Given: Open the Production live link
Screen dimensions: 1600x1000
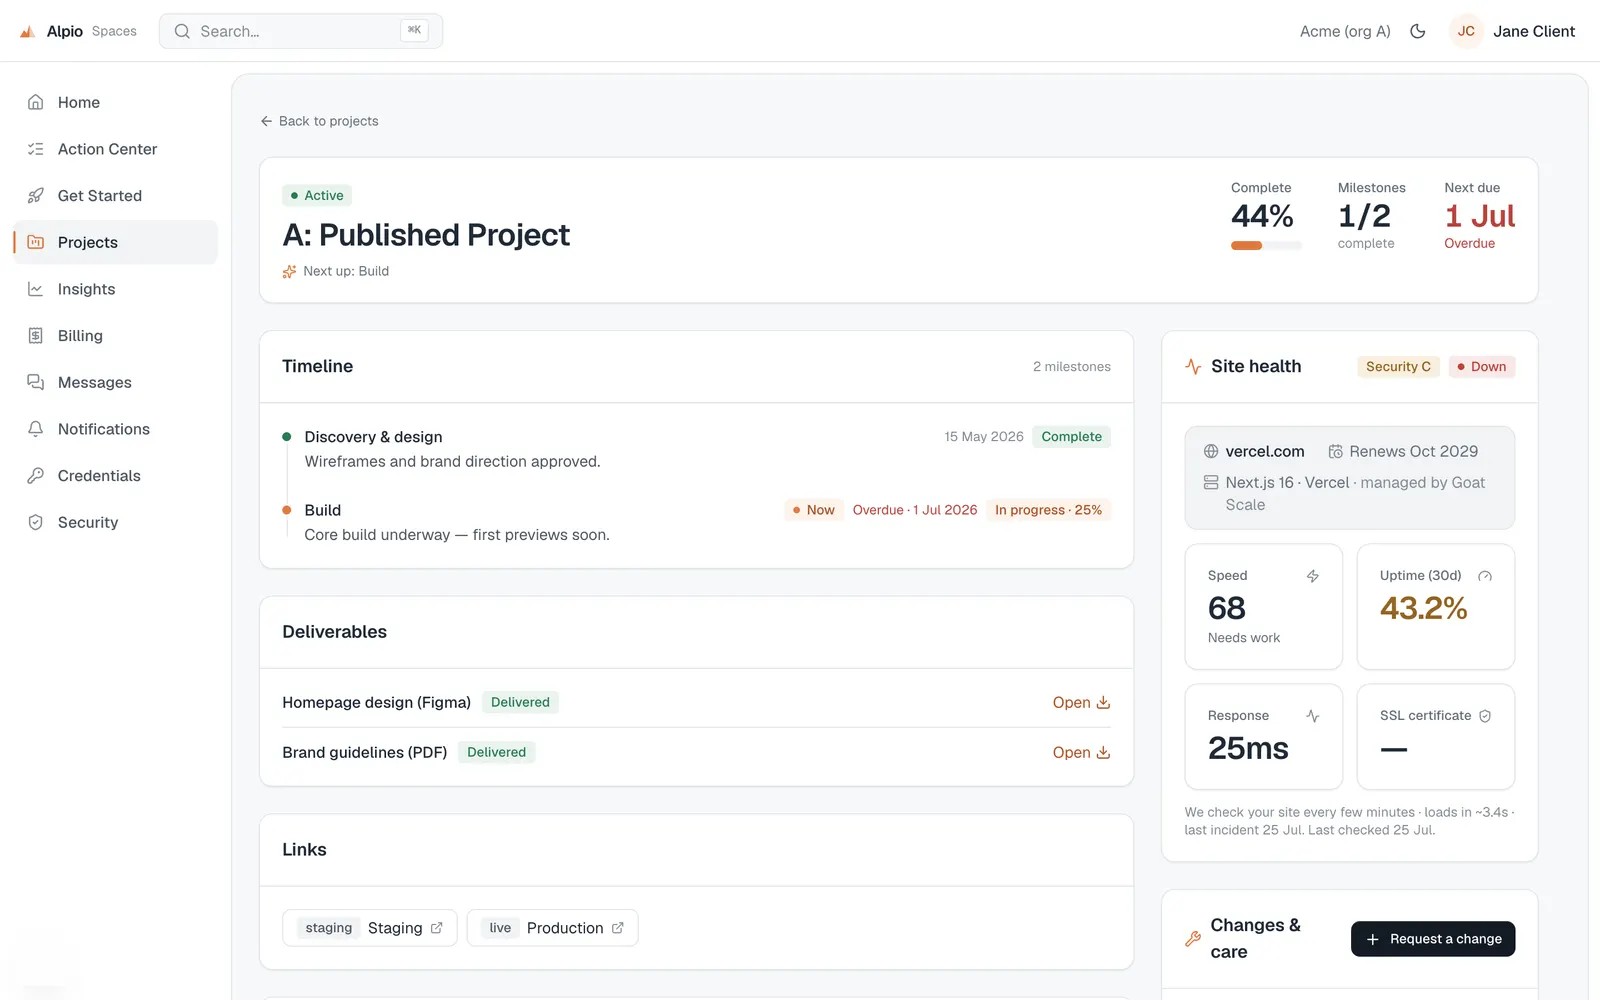Looking at the screenshot, I should point(552,928).
